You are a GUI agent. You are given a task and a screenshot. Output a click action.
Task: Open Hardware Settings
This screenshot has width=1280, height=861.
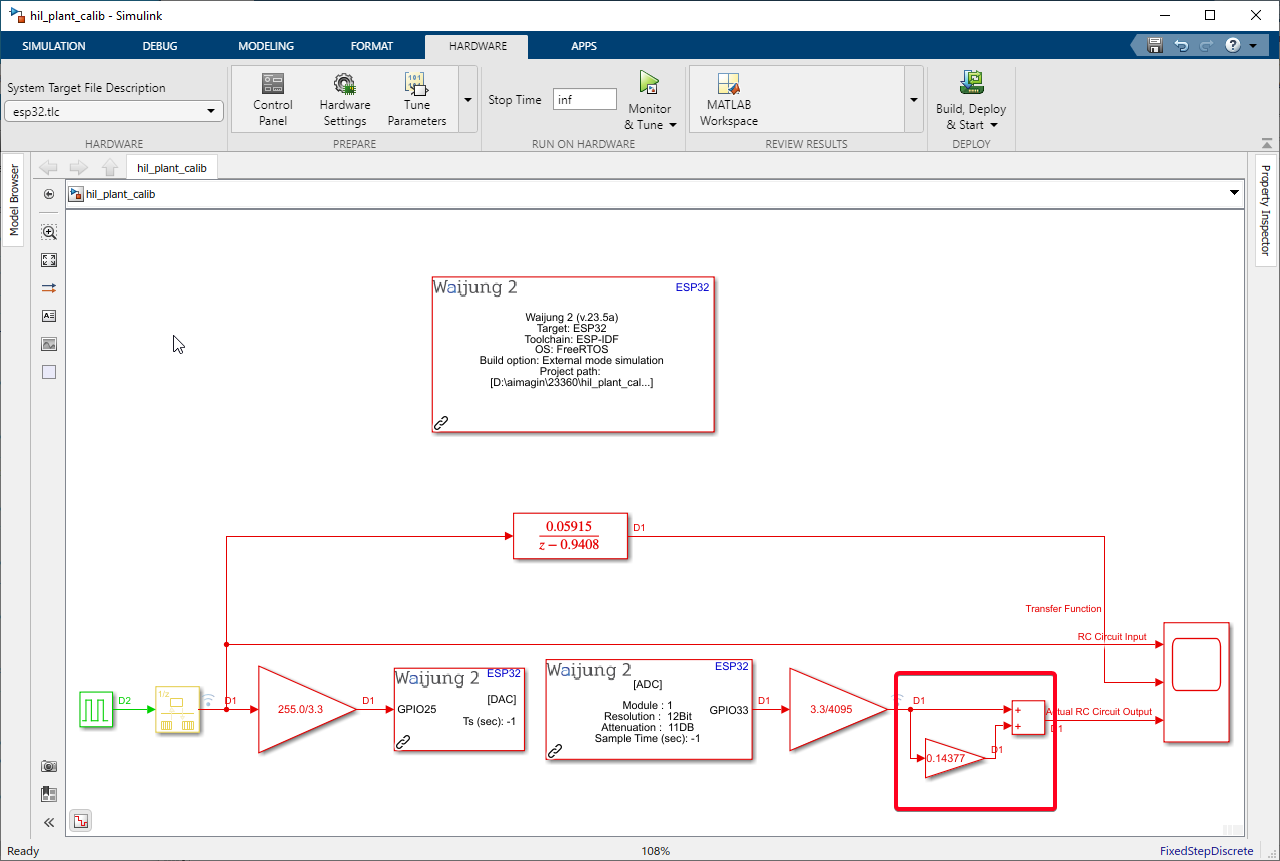[344, 98]
